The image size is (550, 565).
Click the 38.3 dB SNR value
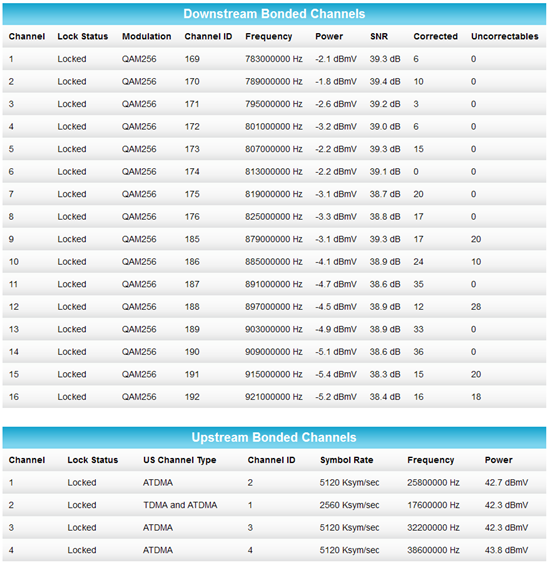click(x=385, y=374)
